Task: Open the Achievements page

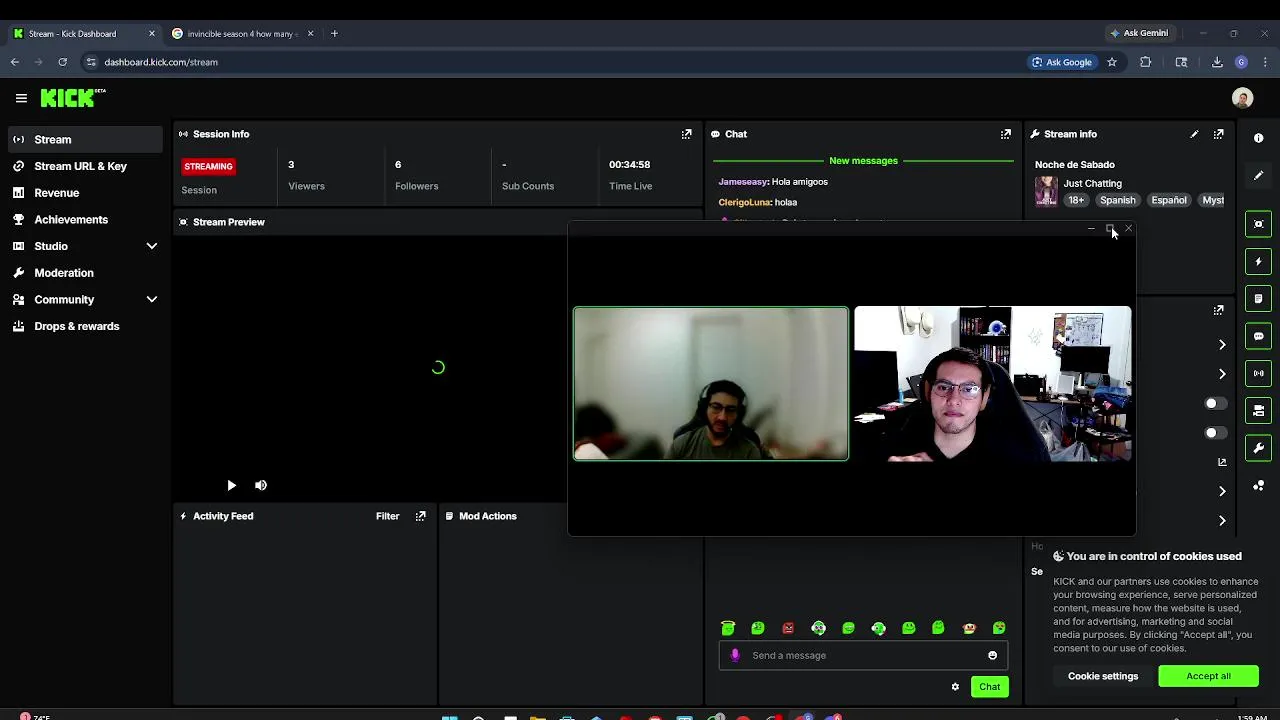Action: [84, 219]
